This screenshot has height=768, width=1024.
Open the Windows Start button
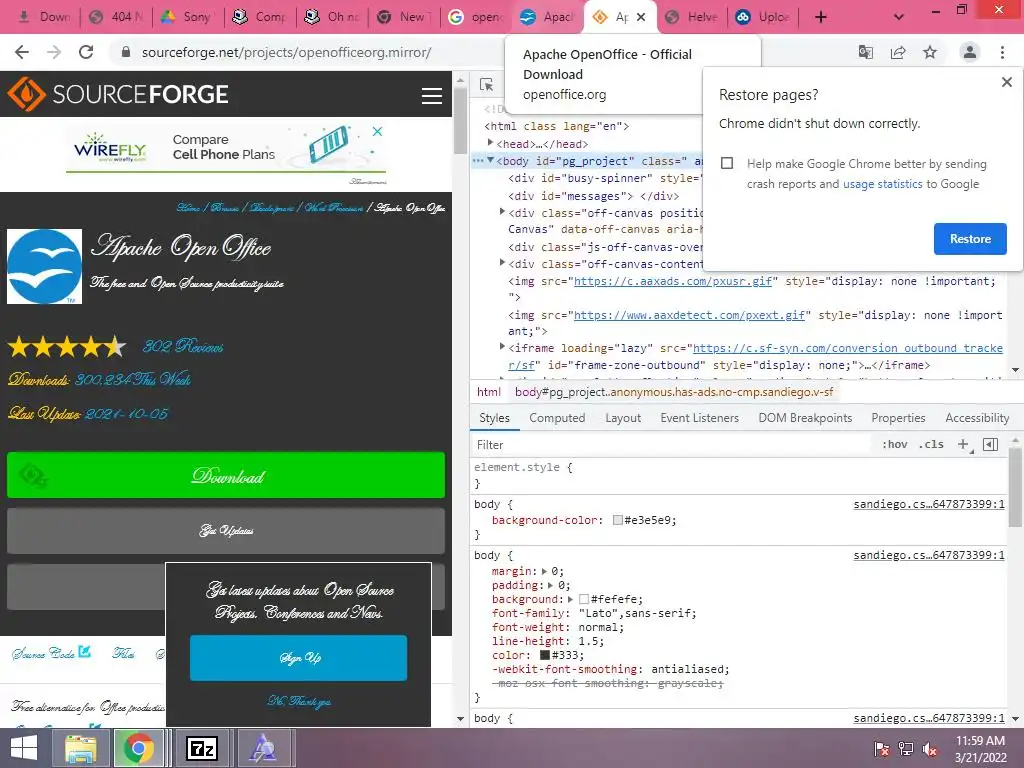(x=24, y=748)
